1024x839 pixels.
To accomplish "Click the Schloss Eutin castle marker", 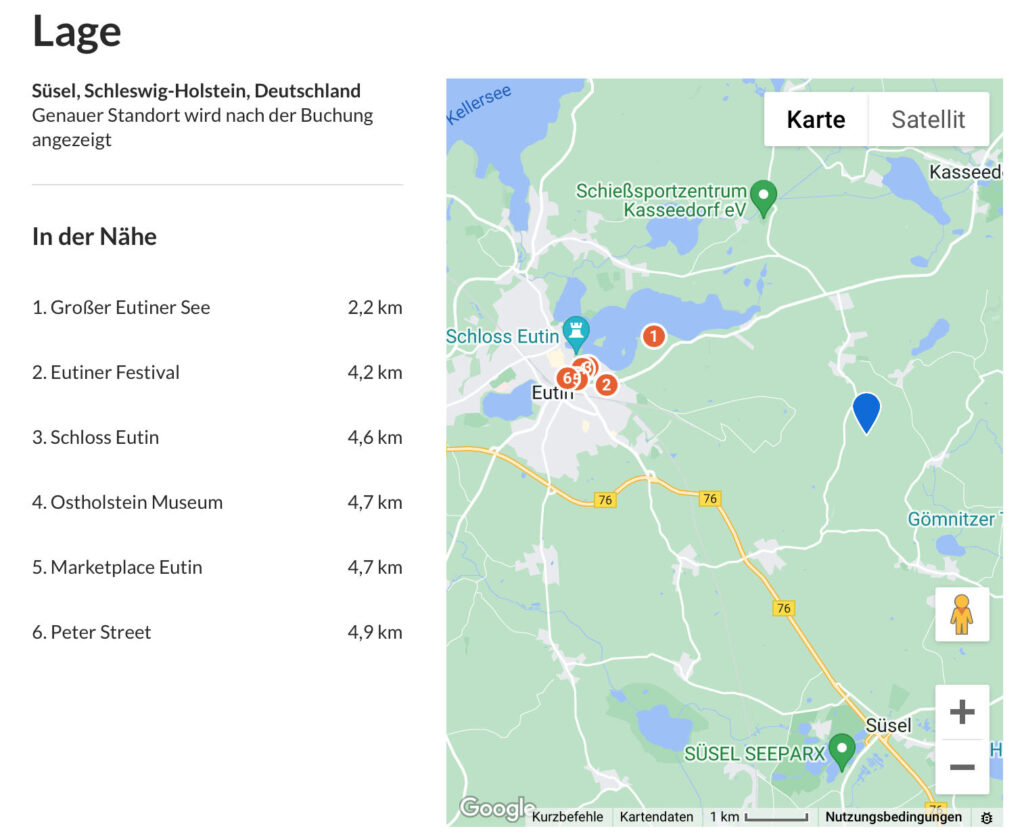I will tap(576, 331).
